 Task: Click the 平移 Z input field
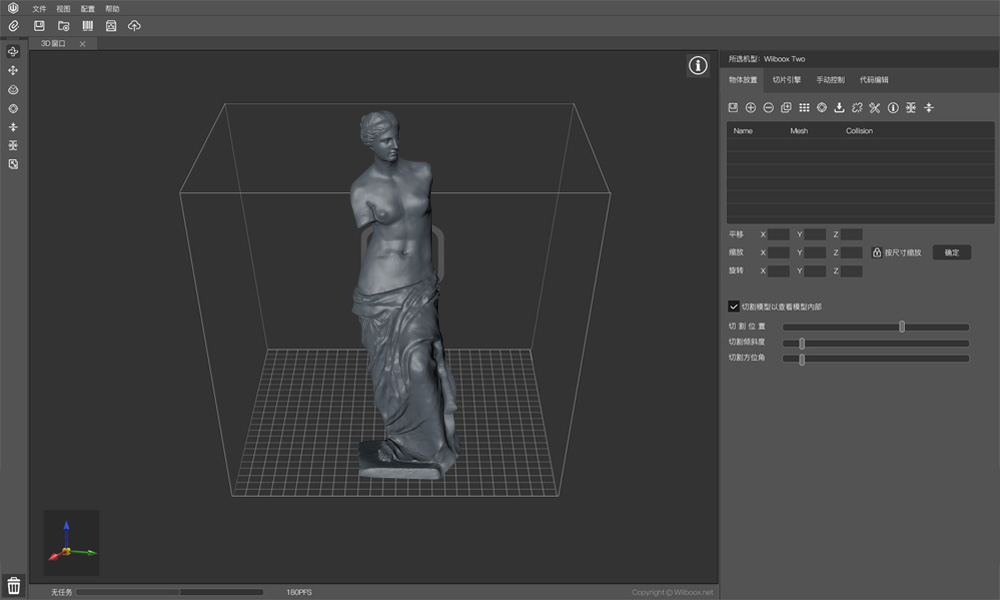click(x=851, y=235)
